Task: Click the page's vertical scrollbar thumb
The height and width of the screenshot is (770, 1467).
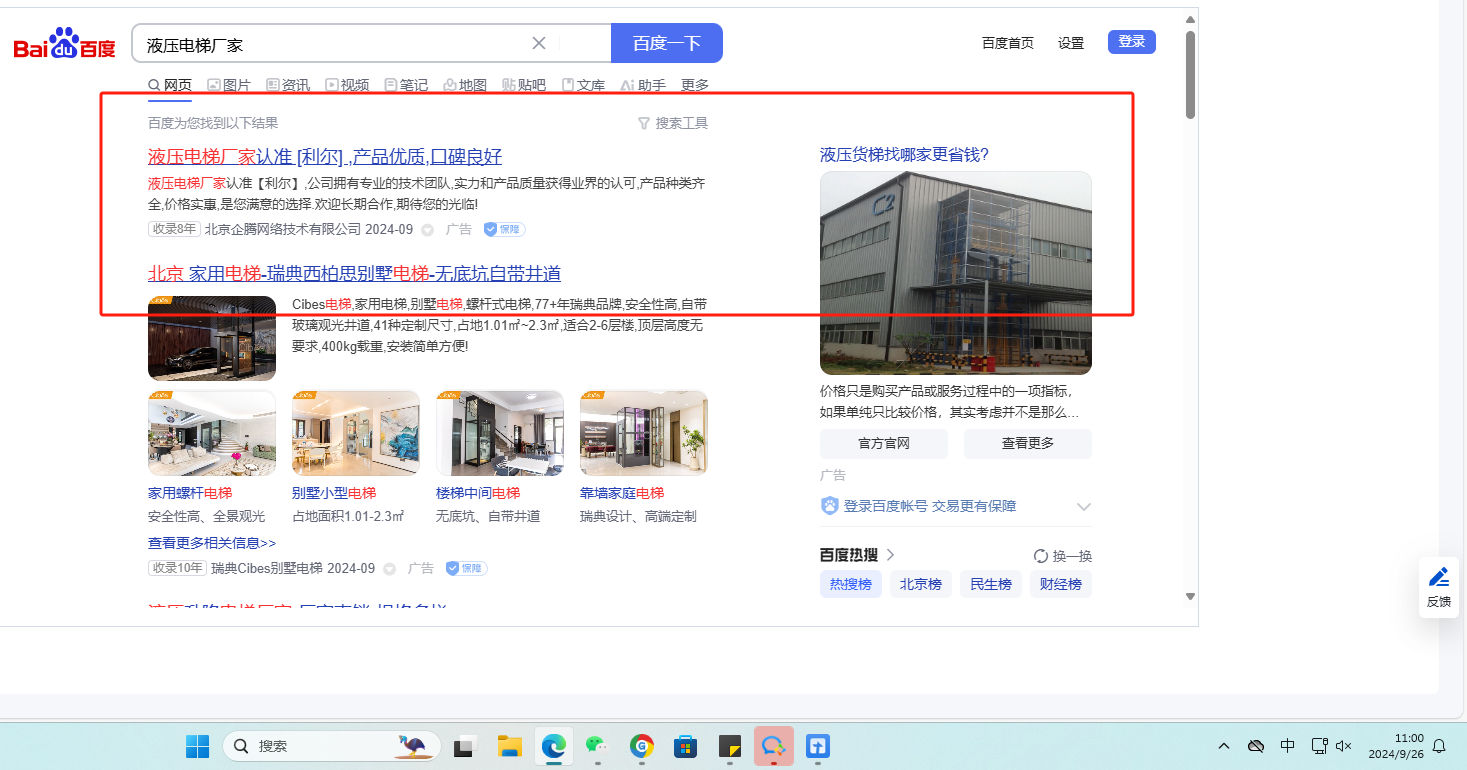Action: (x=1190, y=74)
